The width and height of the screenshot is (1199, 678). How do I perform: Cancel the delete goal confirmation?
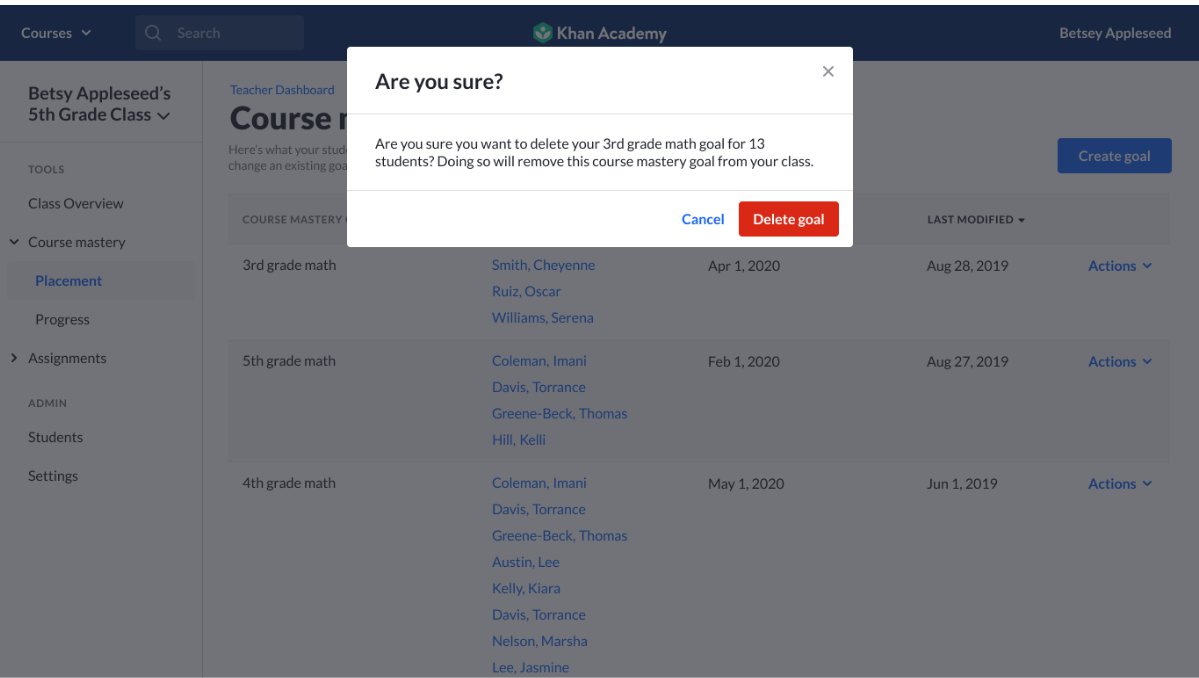702,219
